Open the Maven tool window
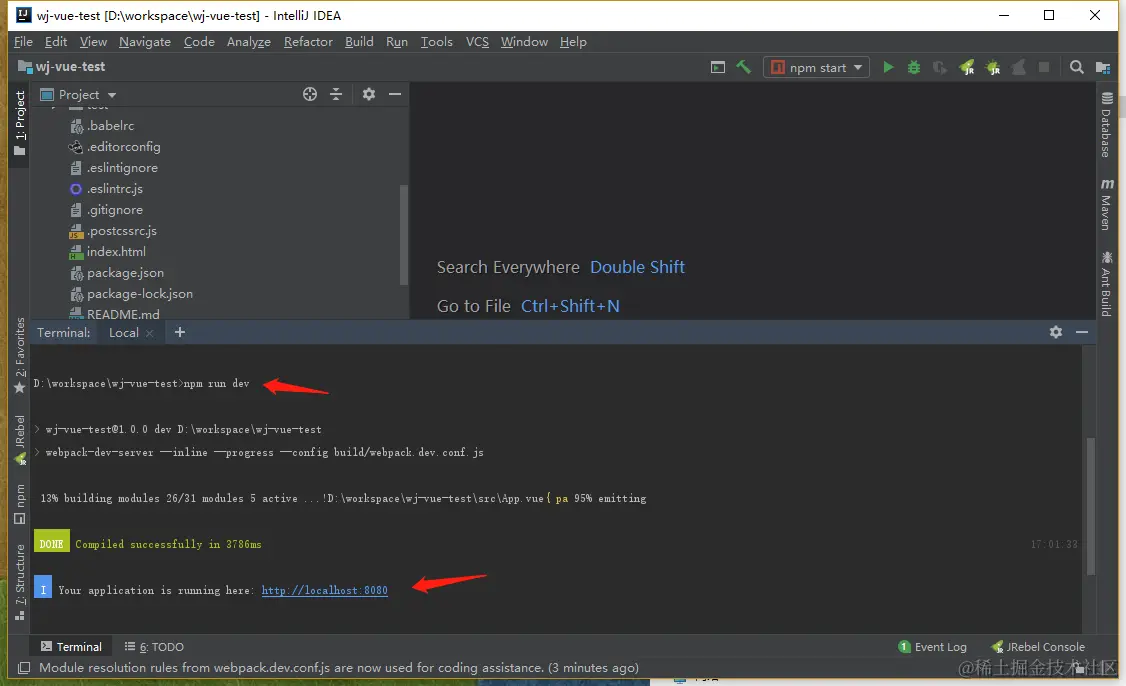1126x686 pixels. pos(1107,205)
